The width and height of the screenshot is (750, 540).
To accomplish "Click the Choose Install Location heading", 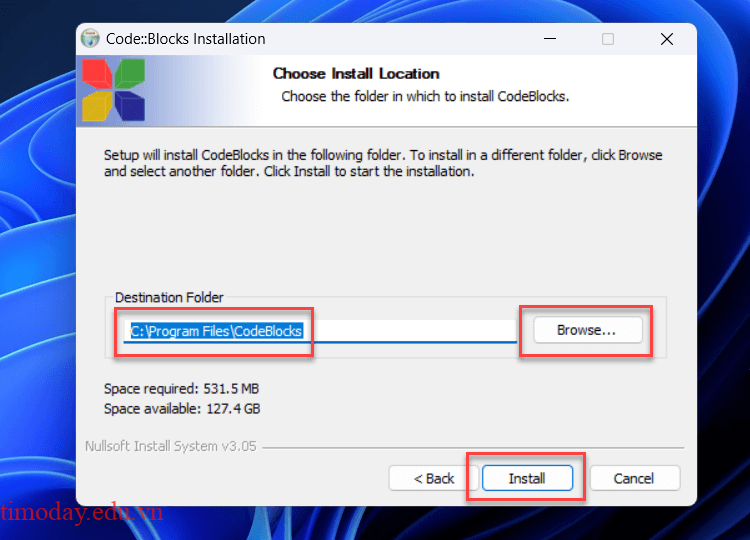I will (x=356, y=74).
